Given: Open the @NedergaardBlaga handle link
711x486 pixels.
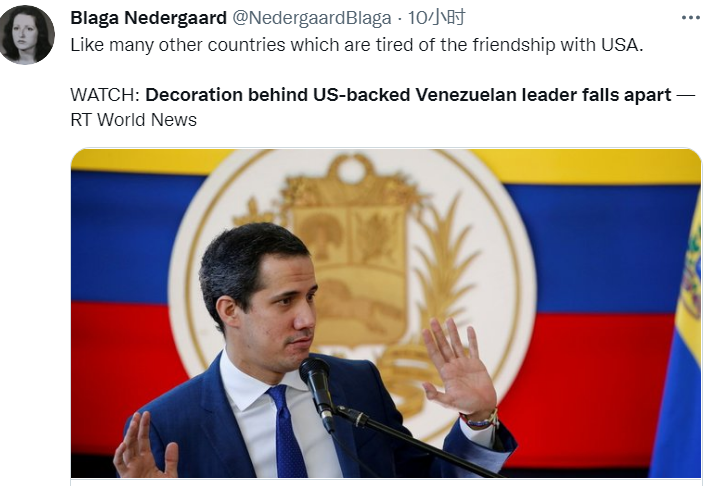Looking at the screenshot, I should click(312, 18).
